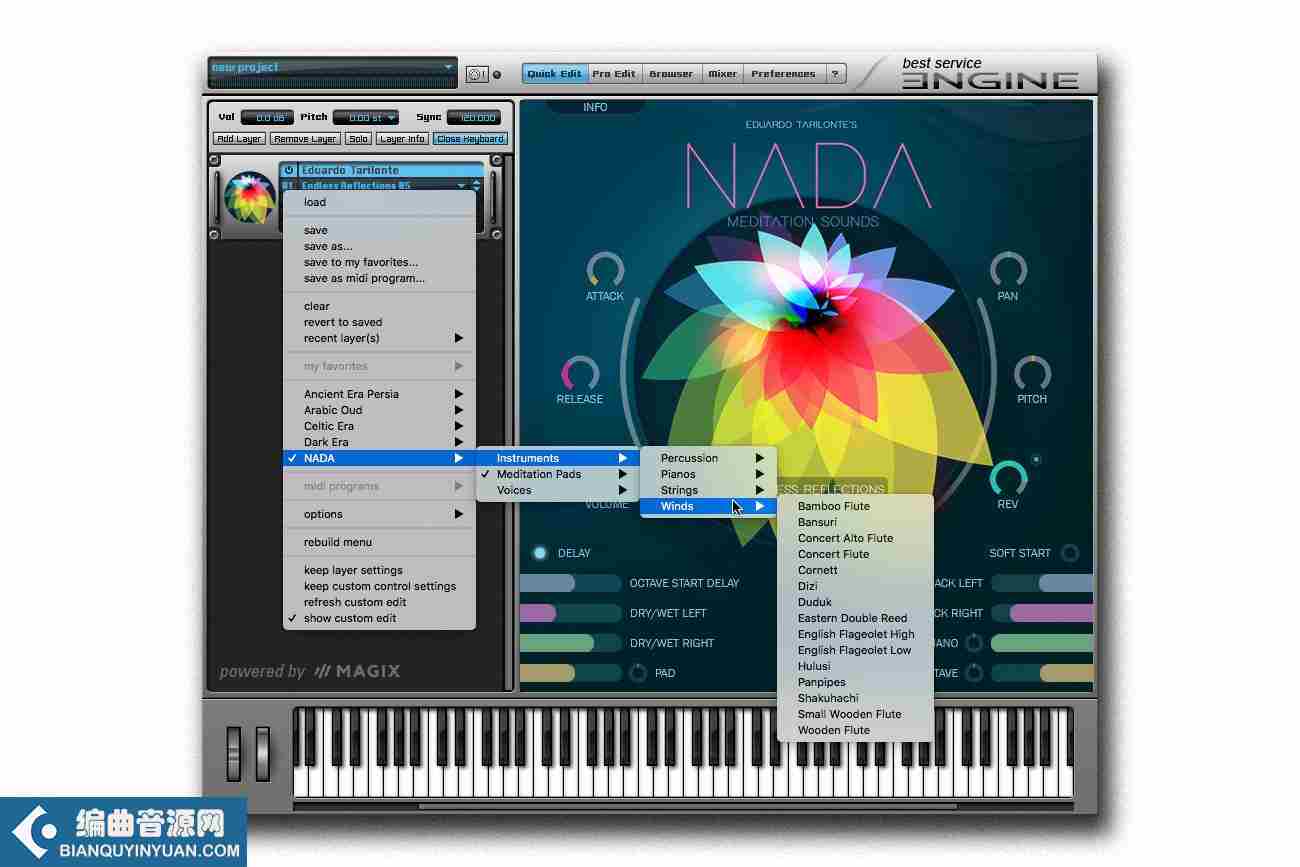The image size is (1300, 867).
Task: Select 'save to my favorites...'
Action: coord(379,262)
